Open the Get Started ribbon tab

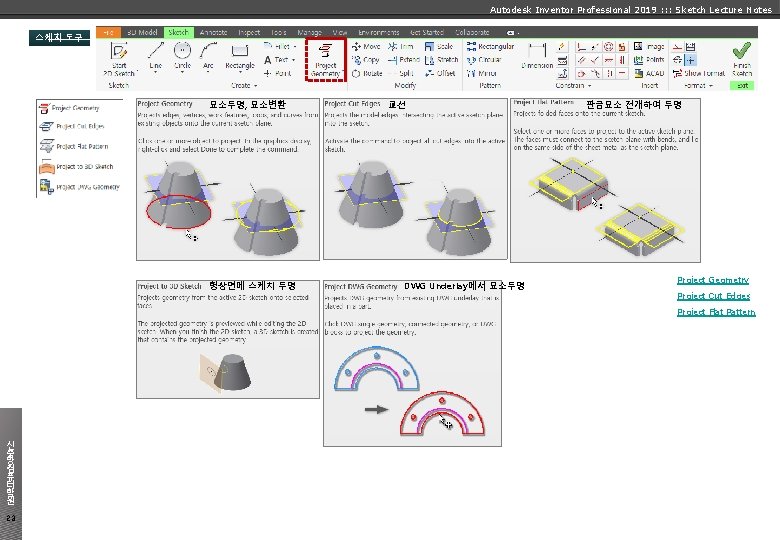(x=427, y=32)
